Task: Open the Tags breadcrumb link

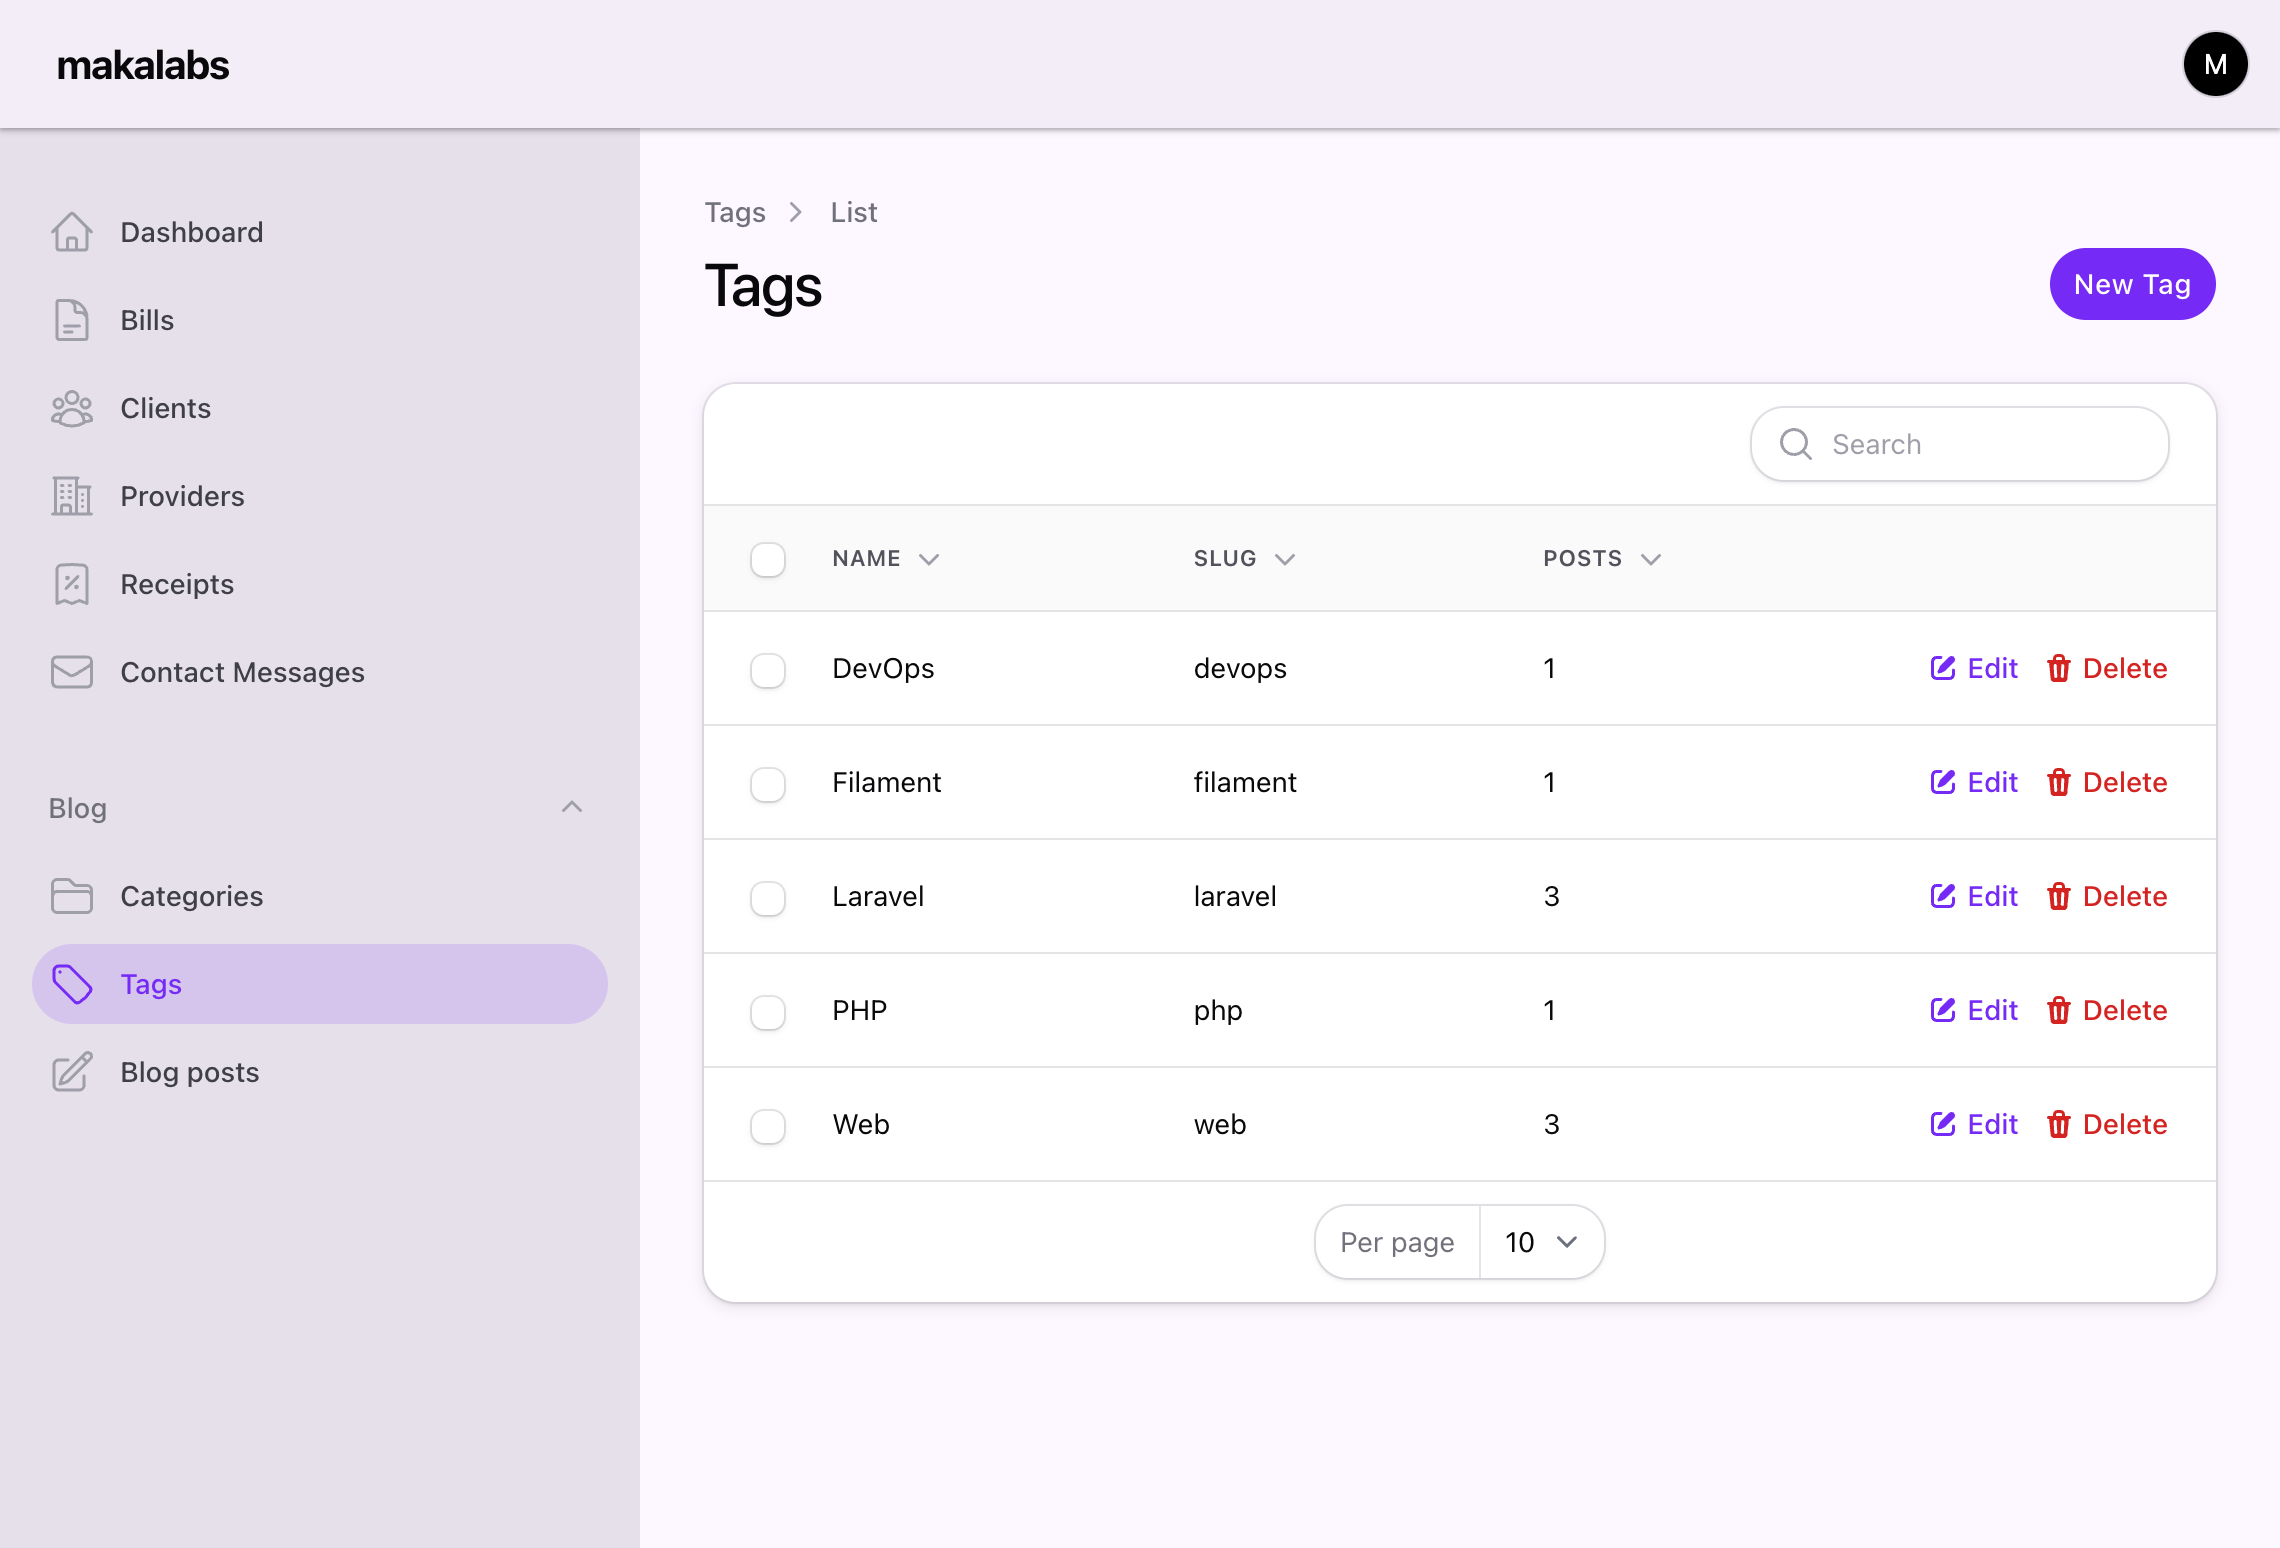Action: pos(735,212)
